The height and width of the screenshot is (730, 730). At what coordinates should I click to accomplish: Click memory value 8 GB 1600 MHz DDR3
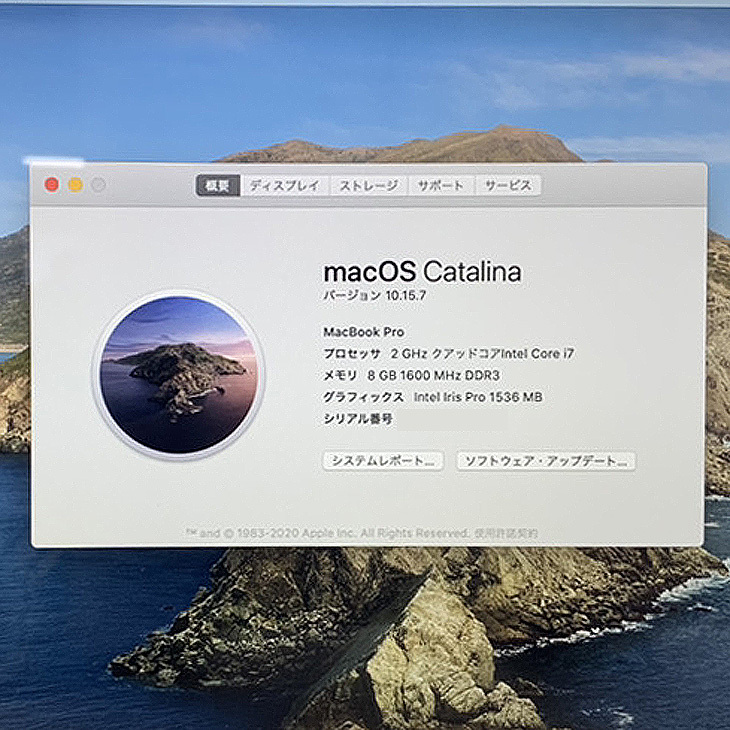point(433,375)
